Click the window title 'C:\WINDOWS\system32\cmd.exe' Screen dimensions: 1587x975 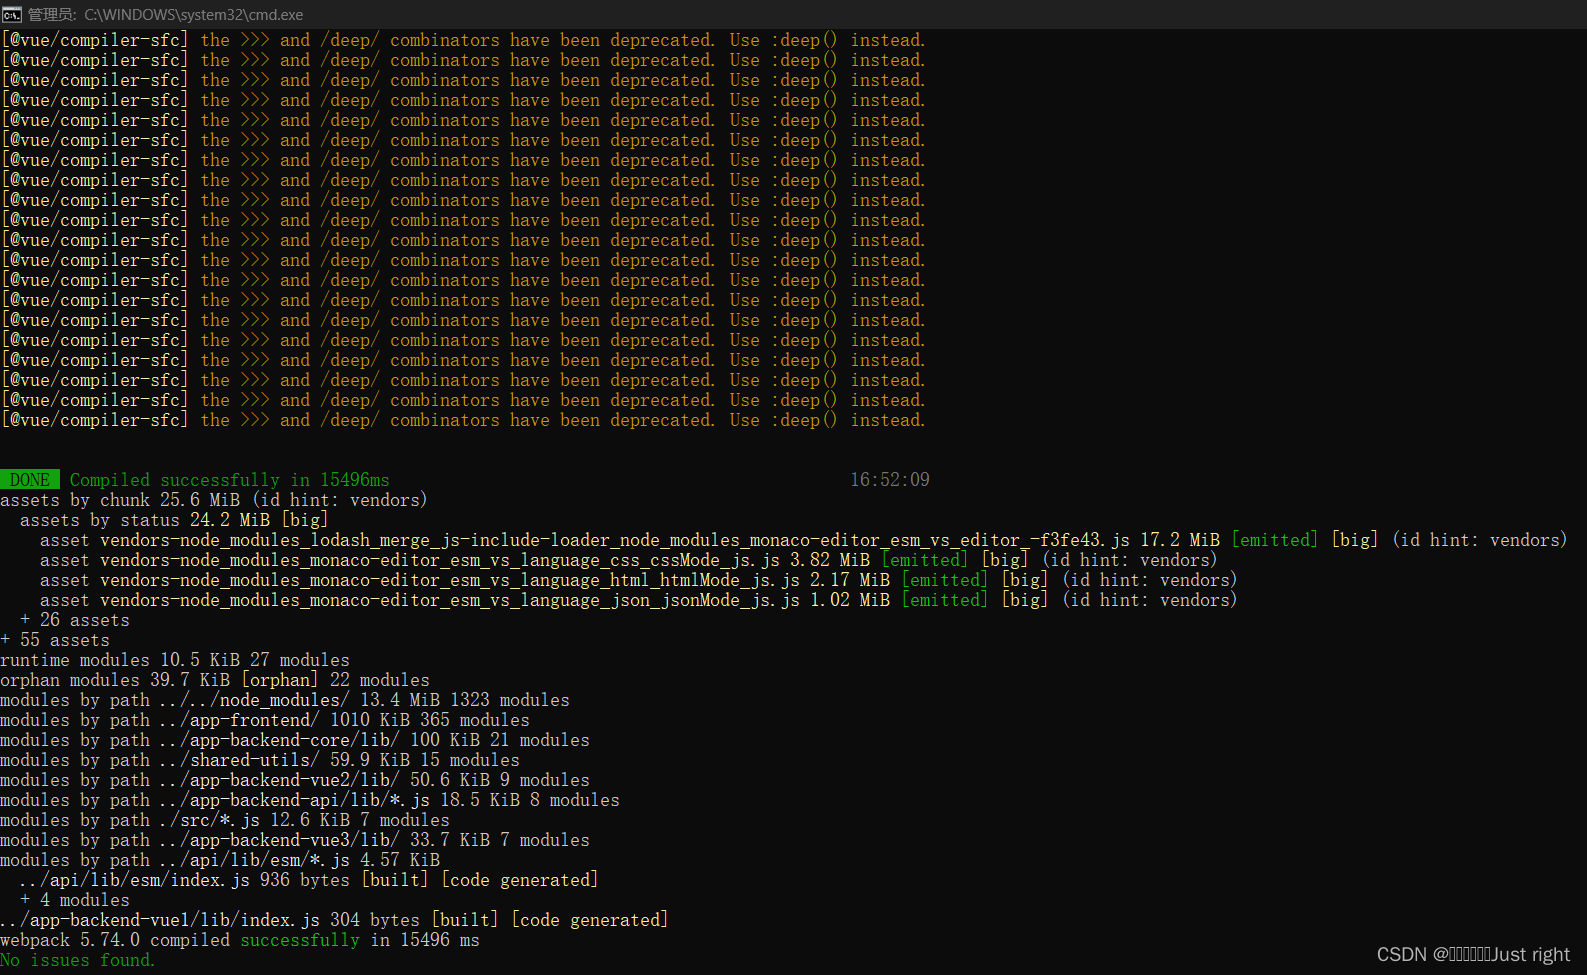[193, 15]
